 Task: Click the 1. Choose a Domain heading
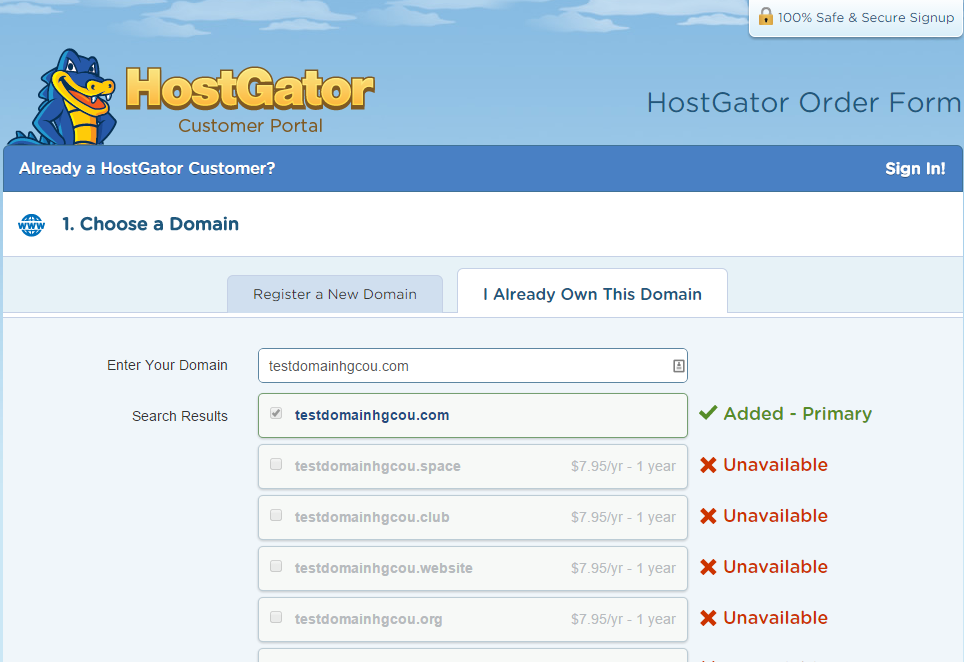pos(150,224)
